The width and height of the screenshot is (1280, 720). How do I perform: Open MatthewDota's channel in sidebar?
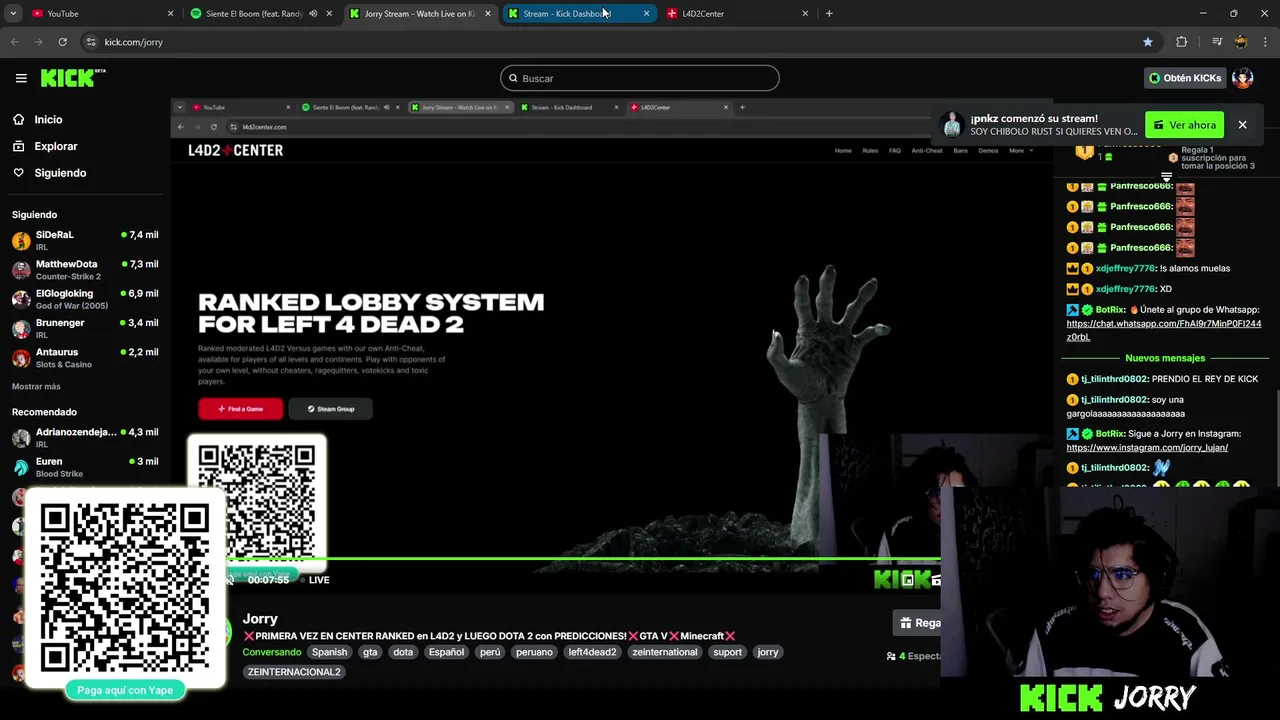85,270
